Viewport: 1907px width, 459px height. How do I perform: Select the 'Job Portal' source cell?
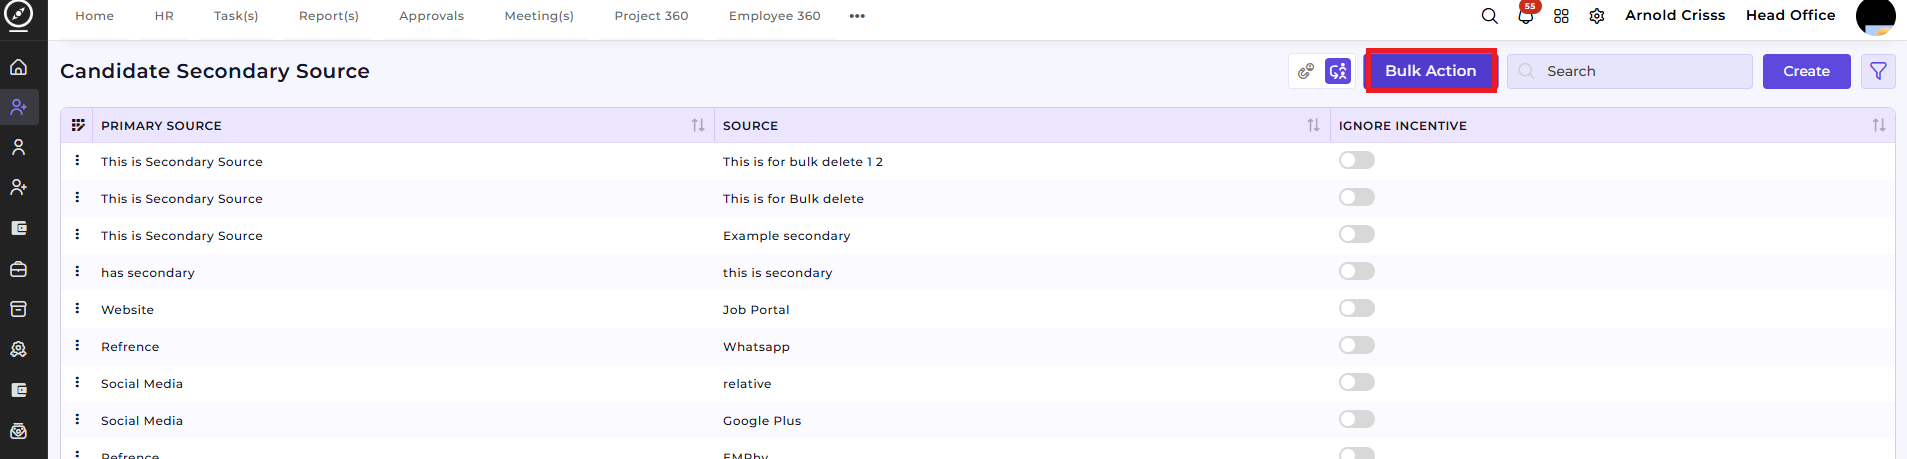coord(756,310)
